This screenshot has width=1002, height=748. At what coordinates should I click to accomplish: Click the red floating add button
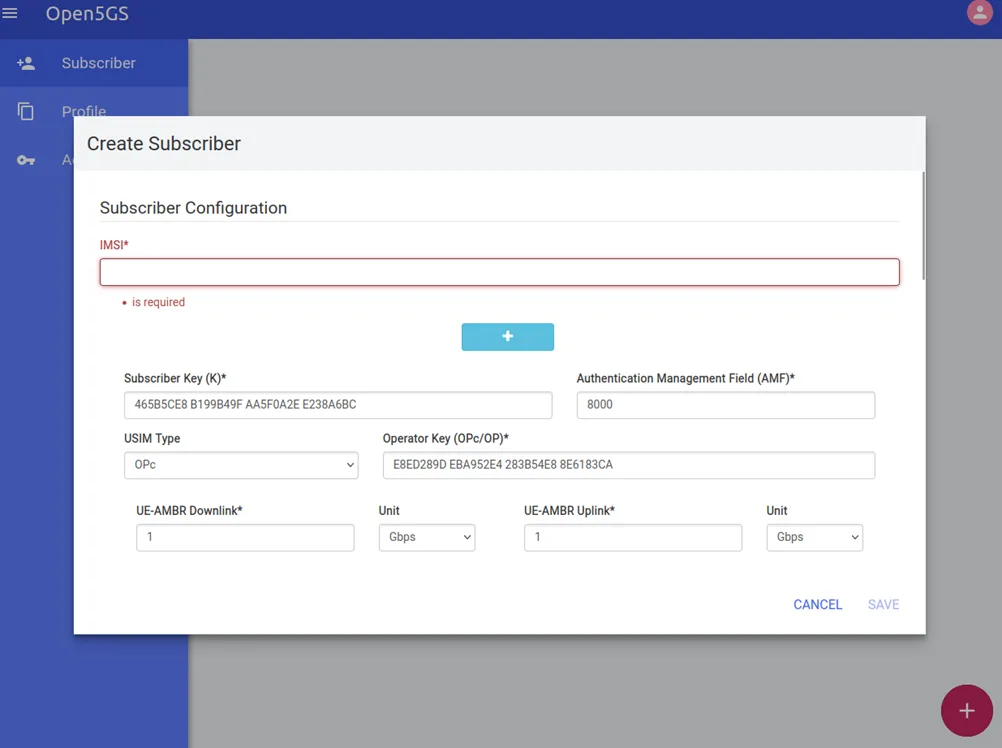click(966, 710)
